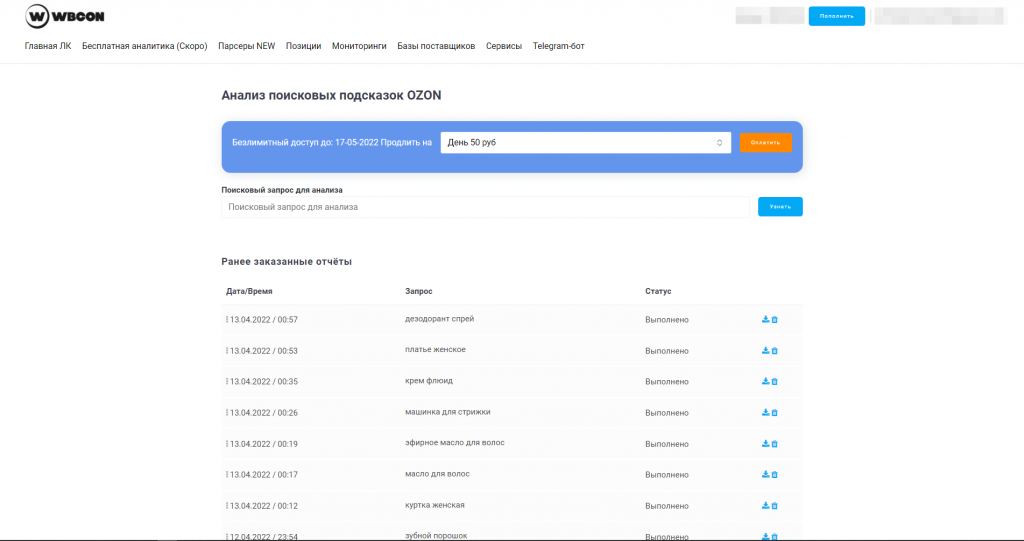
Task: Delete the платье женское report
Action: [x=775, y=351]
